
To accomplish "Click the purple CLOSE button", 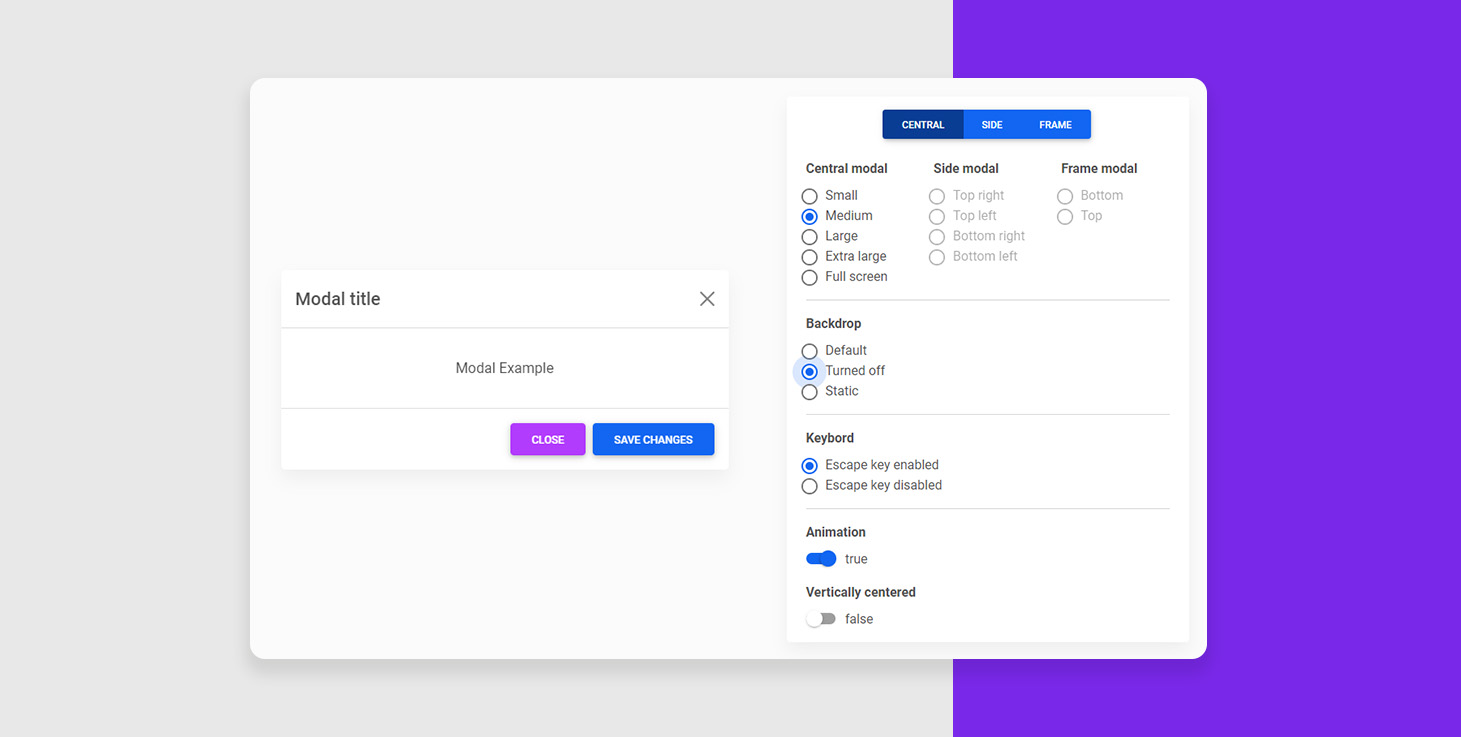I will coord(547,440).
